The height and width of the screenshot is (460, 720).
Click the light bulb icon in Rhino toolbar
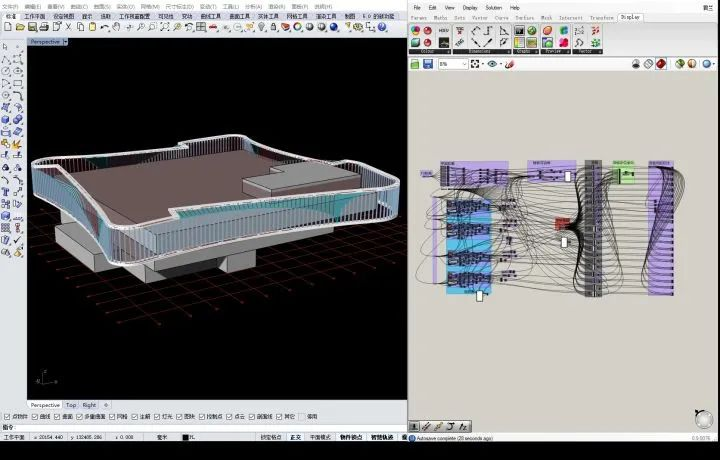262,27
